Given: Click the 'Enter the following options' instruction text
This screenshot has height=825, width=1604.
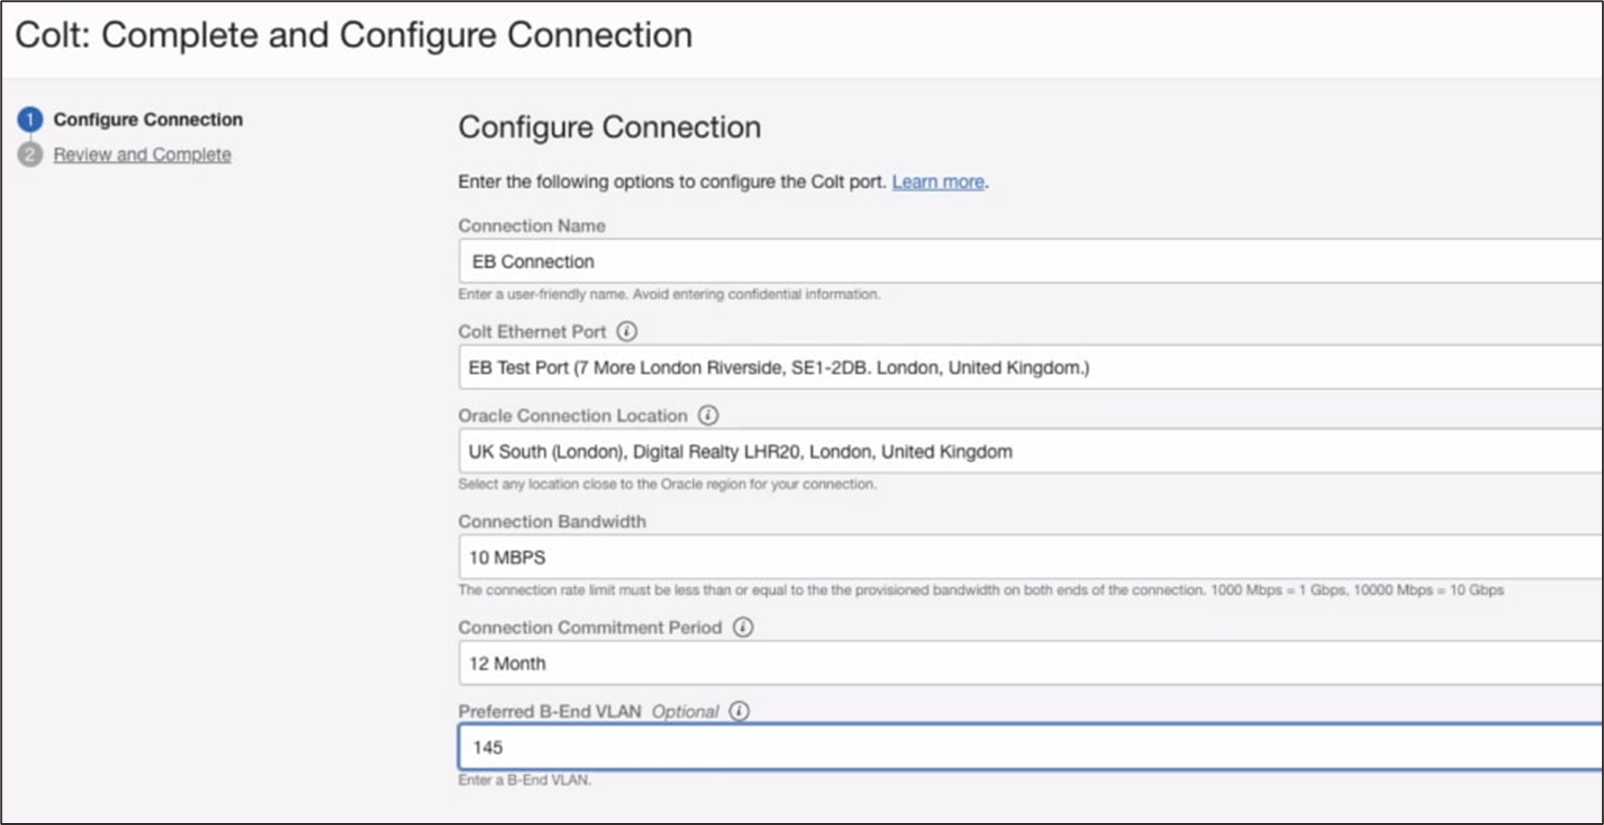Looking at the screenshot, I should pos(672,182).
